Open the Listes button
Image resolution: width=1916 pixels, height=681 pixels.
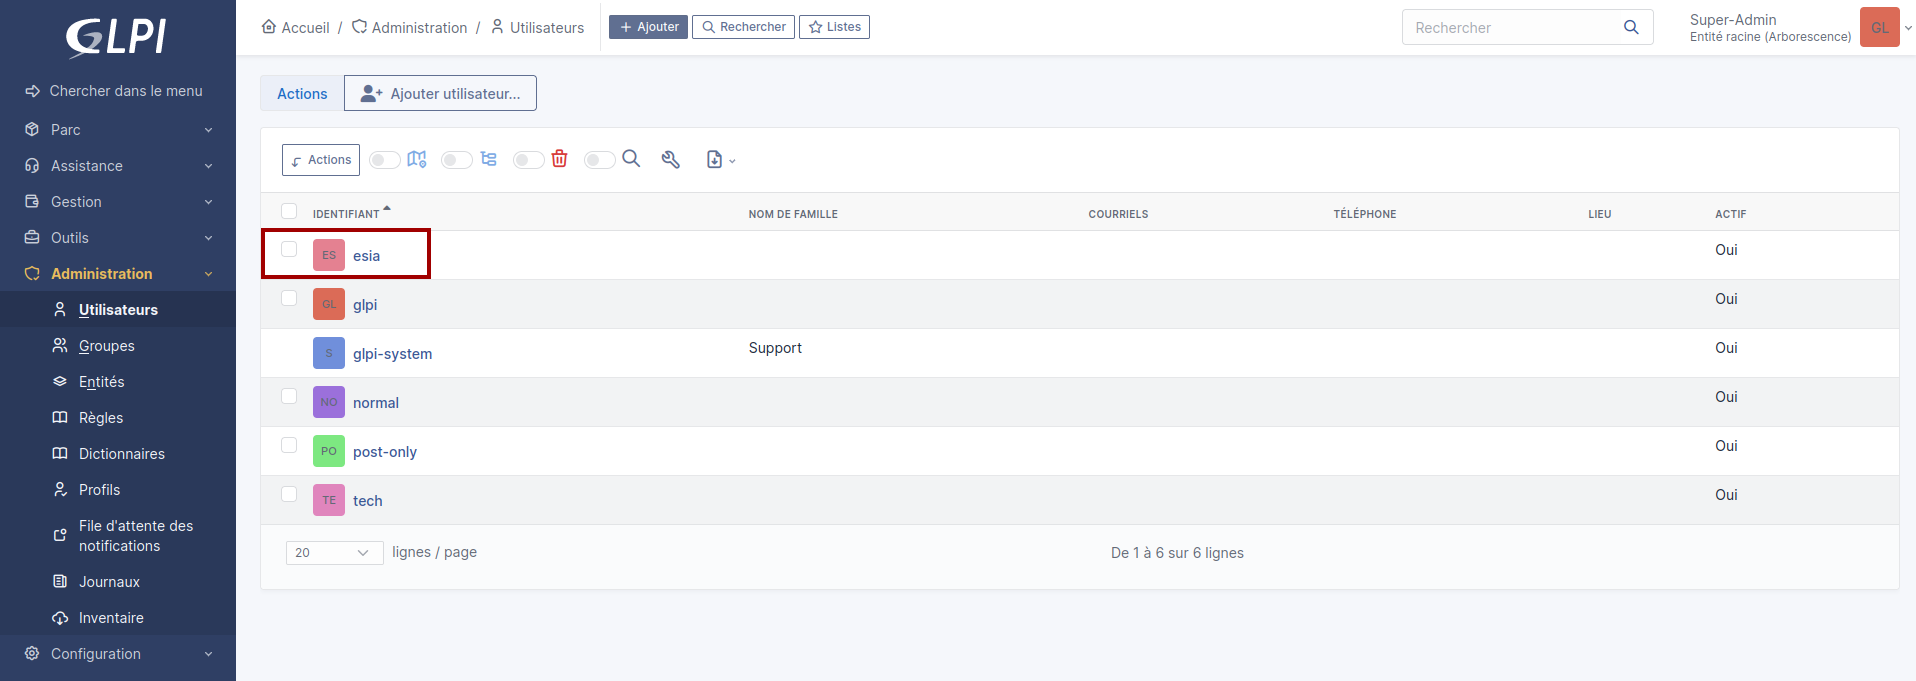click(x=834, y=27)
